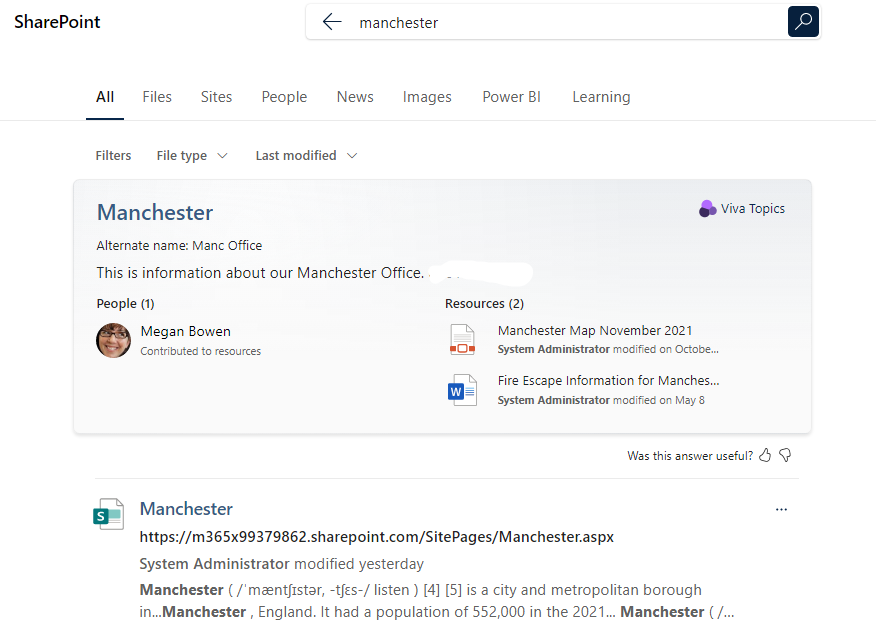Screen dimensions: 876x638
Task: Click the back arrow in search box
Action: coord(332,22)
